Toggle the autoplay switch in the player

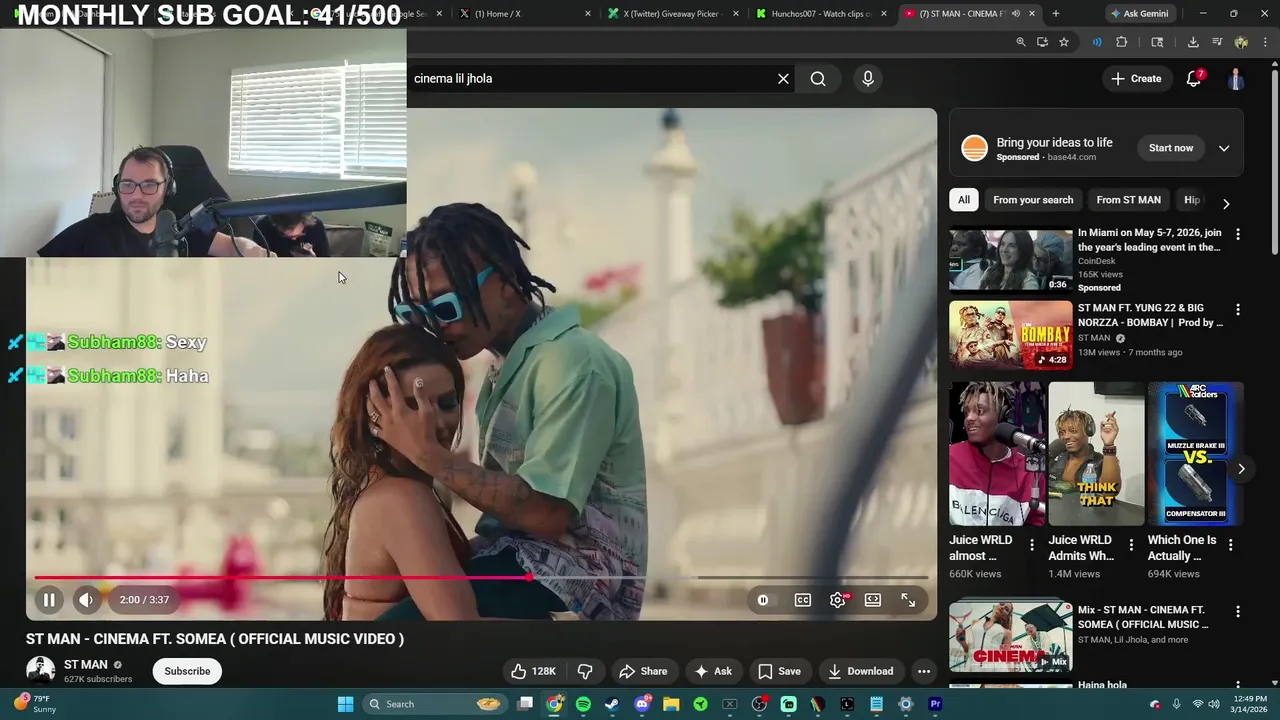click(x=763, y=600)
